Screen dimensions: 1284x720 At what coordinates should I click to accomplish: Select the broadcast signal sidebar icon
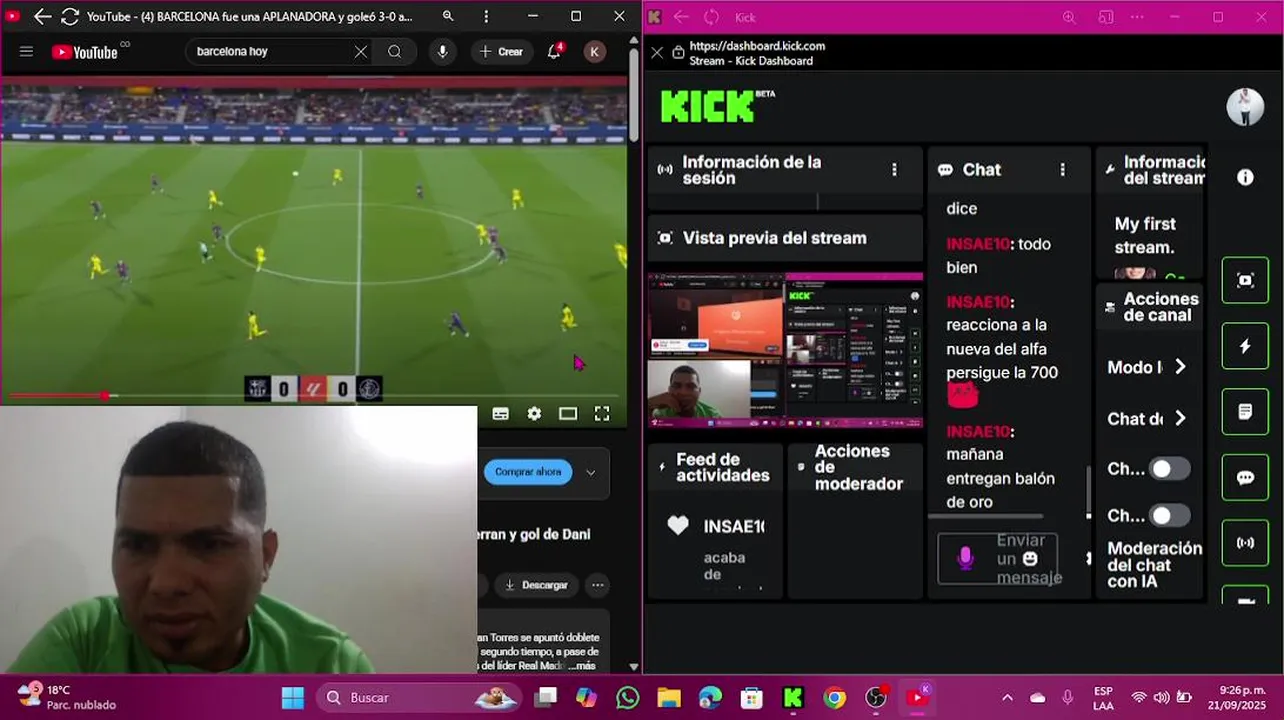click(1245, 543)
